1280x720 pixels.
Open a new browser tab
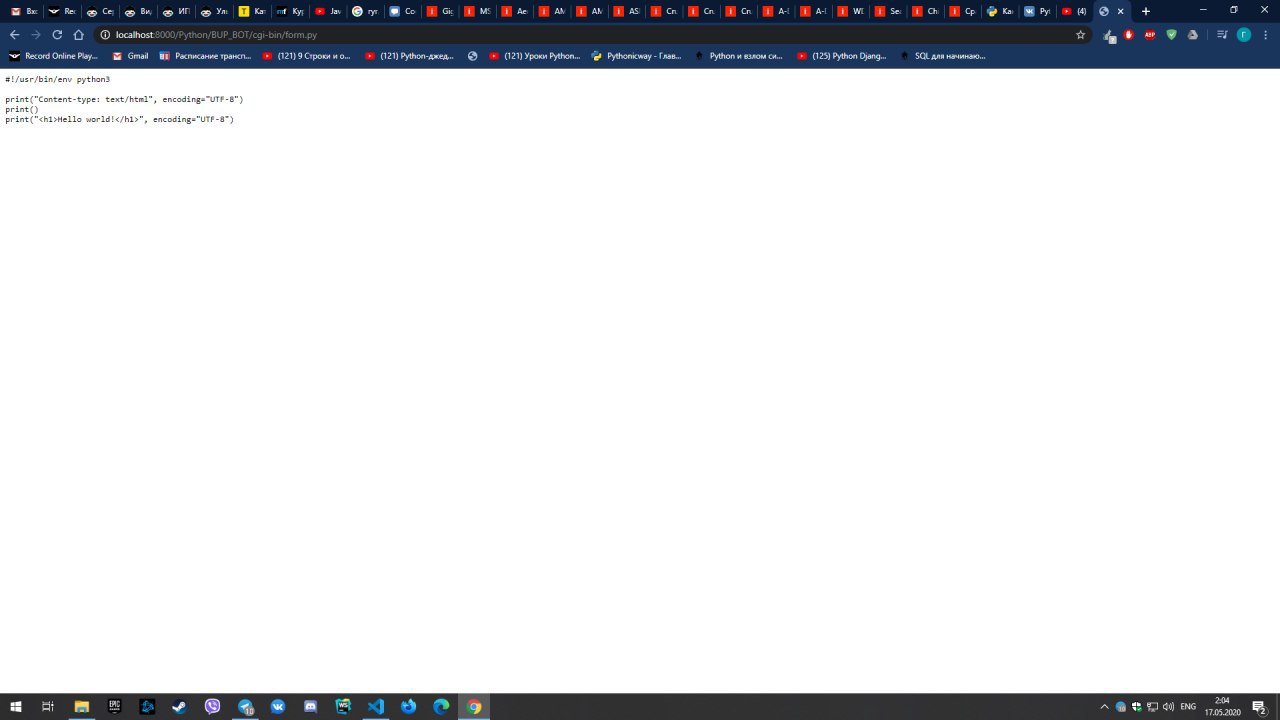point(1146,11)
